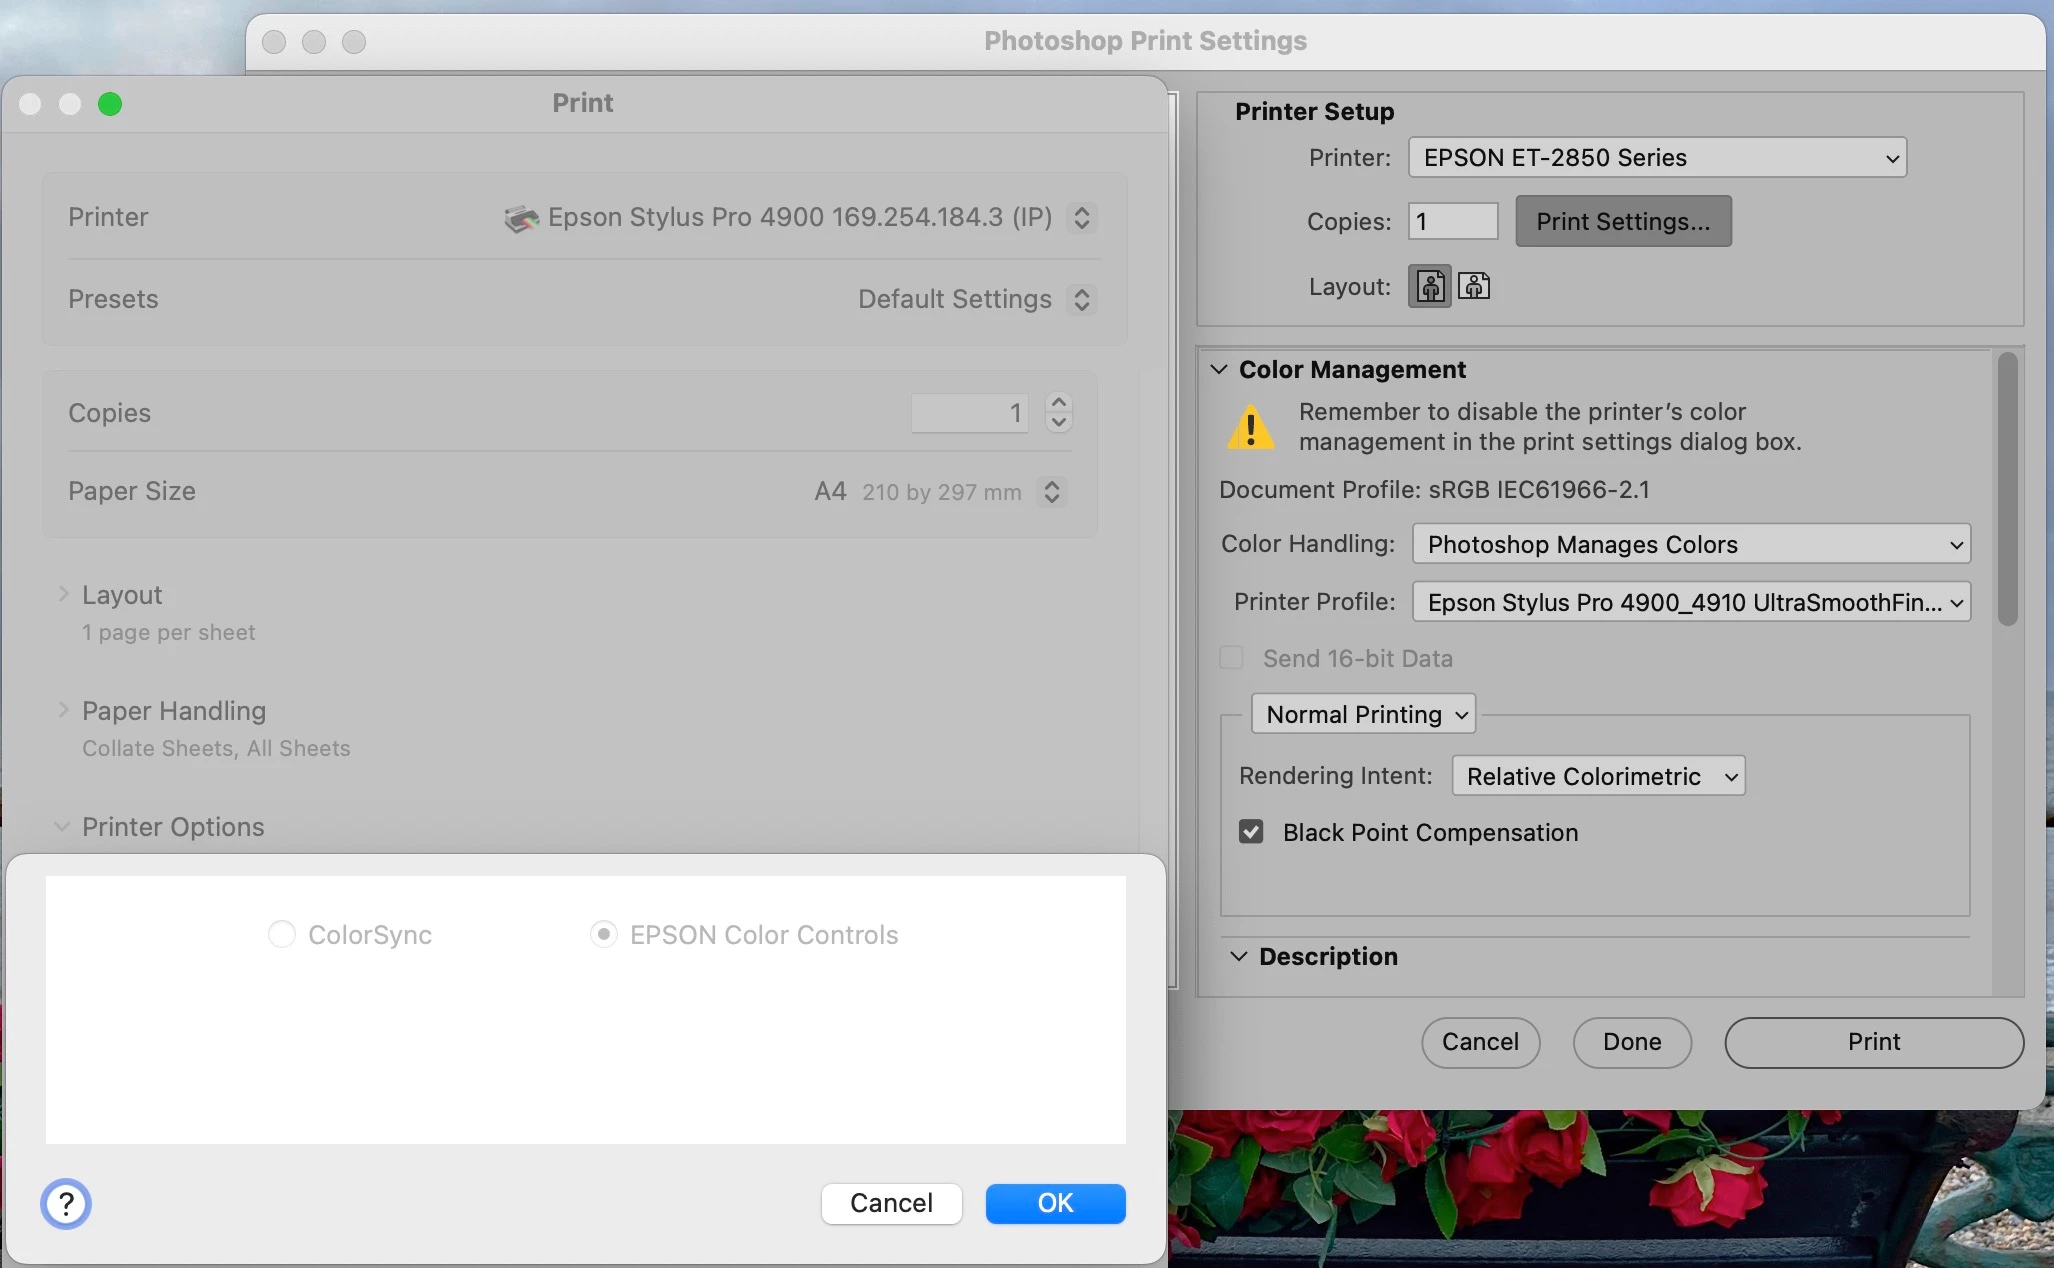The height and width of the screenshot is (1268, 2054).
Task: Select portrait layout orientation icon
Action: (1429, 287)
